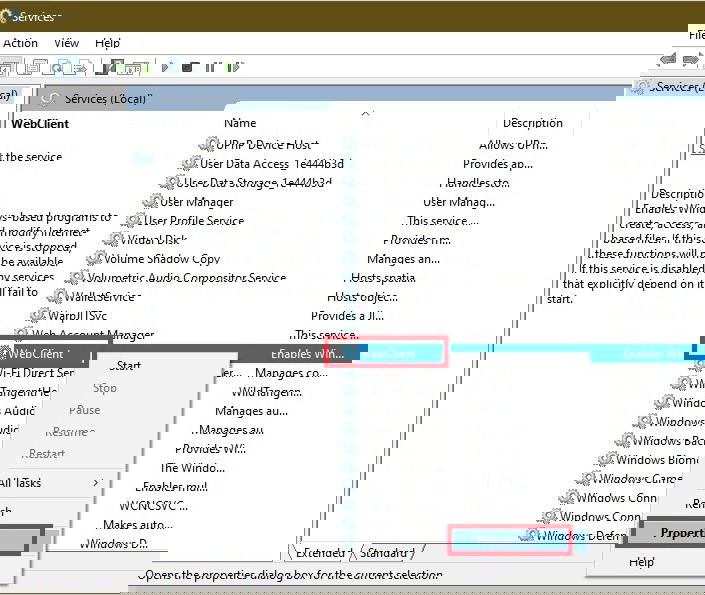
Task: Select the User Profile Service row
Action: pos(194,220)
